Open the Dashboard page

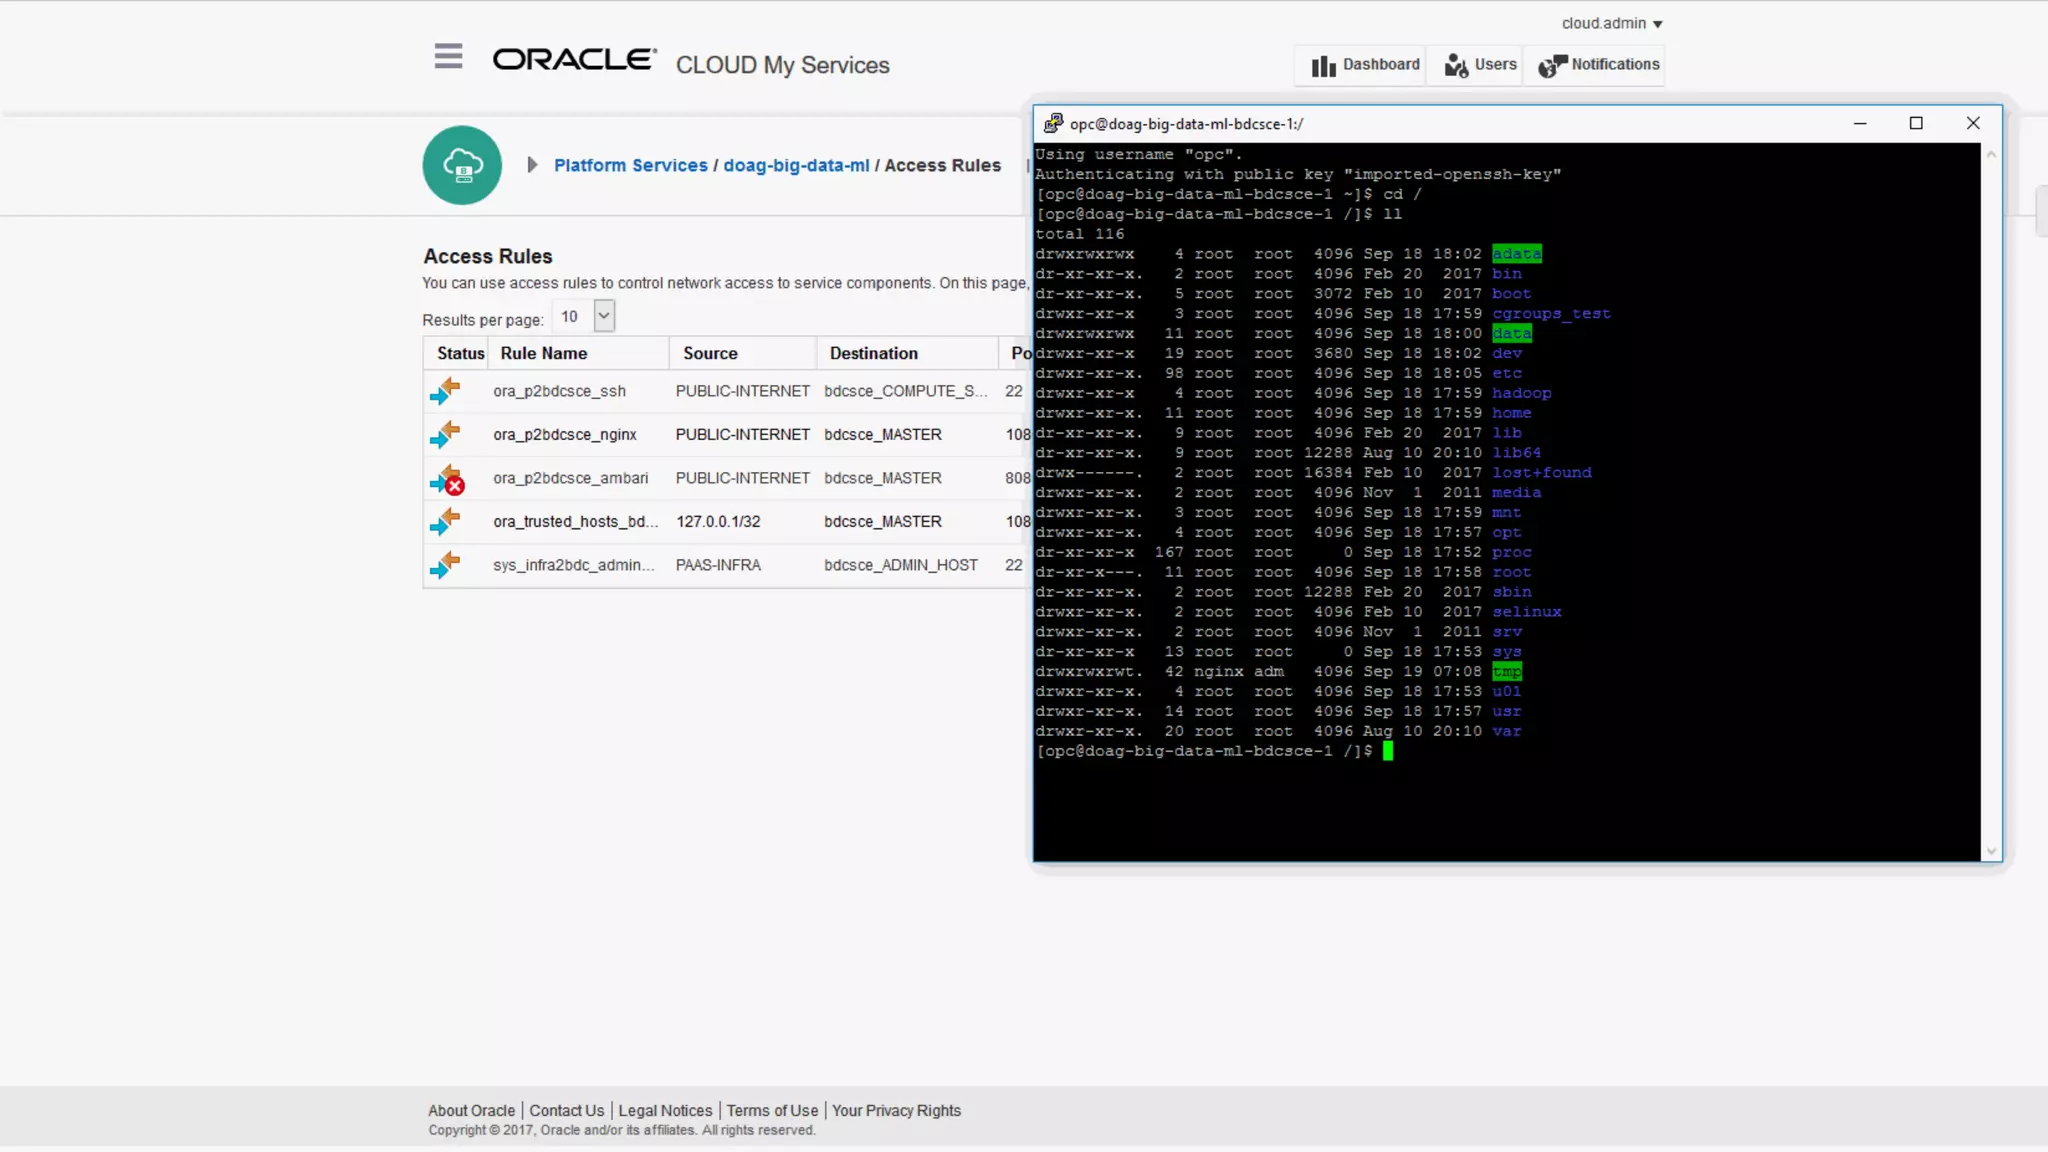click(1365, 65)
